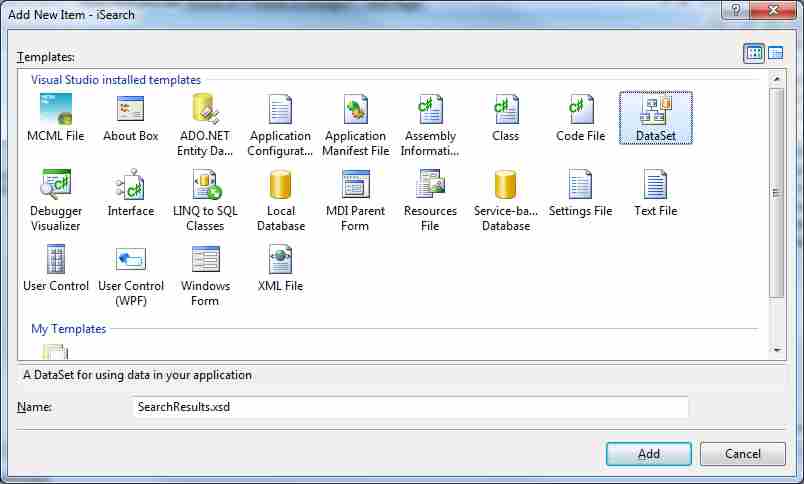Select the Settings File template
804x484 pixels.
coord(580,193)
